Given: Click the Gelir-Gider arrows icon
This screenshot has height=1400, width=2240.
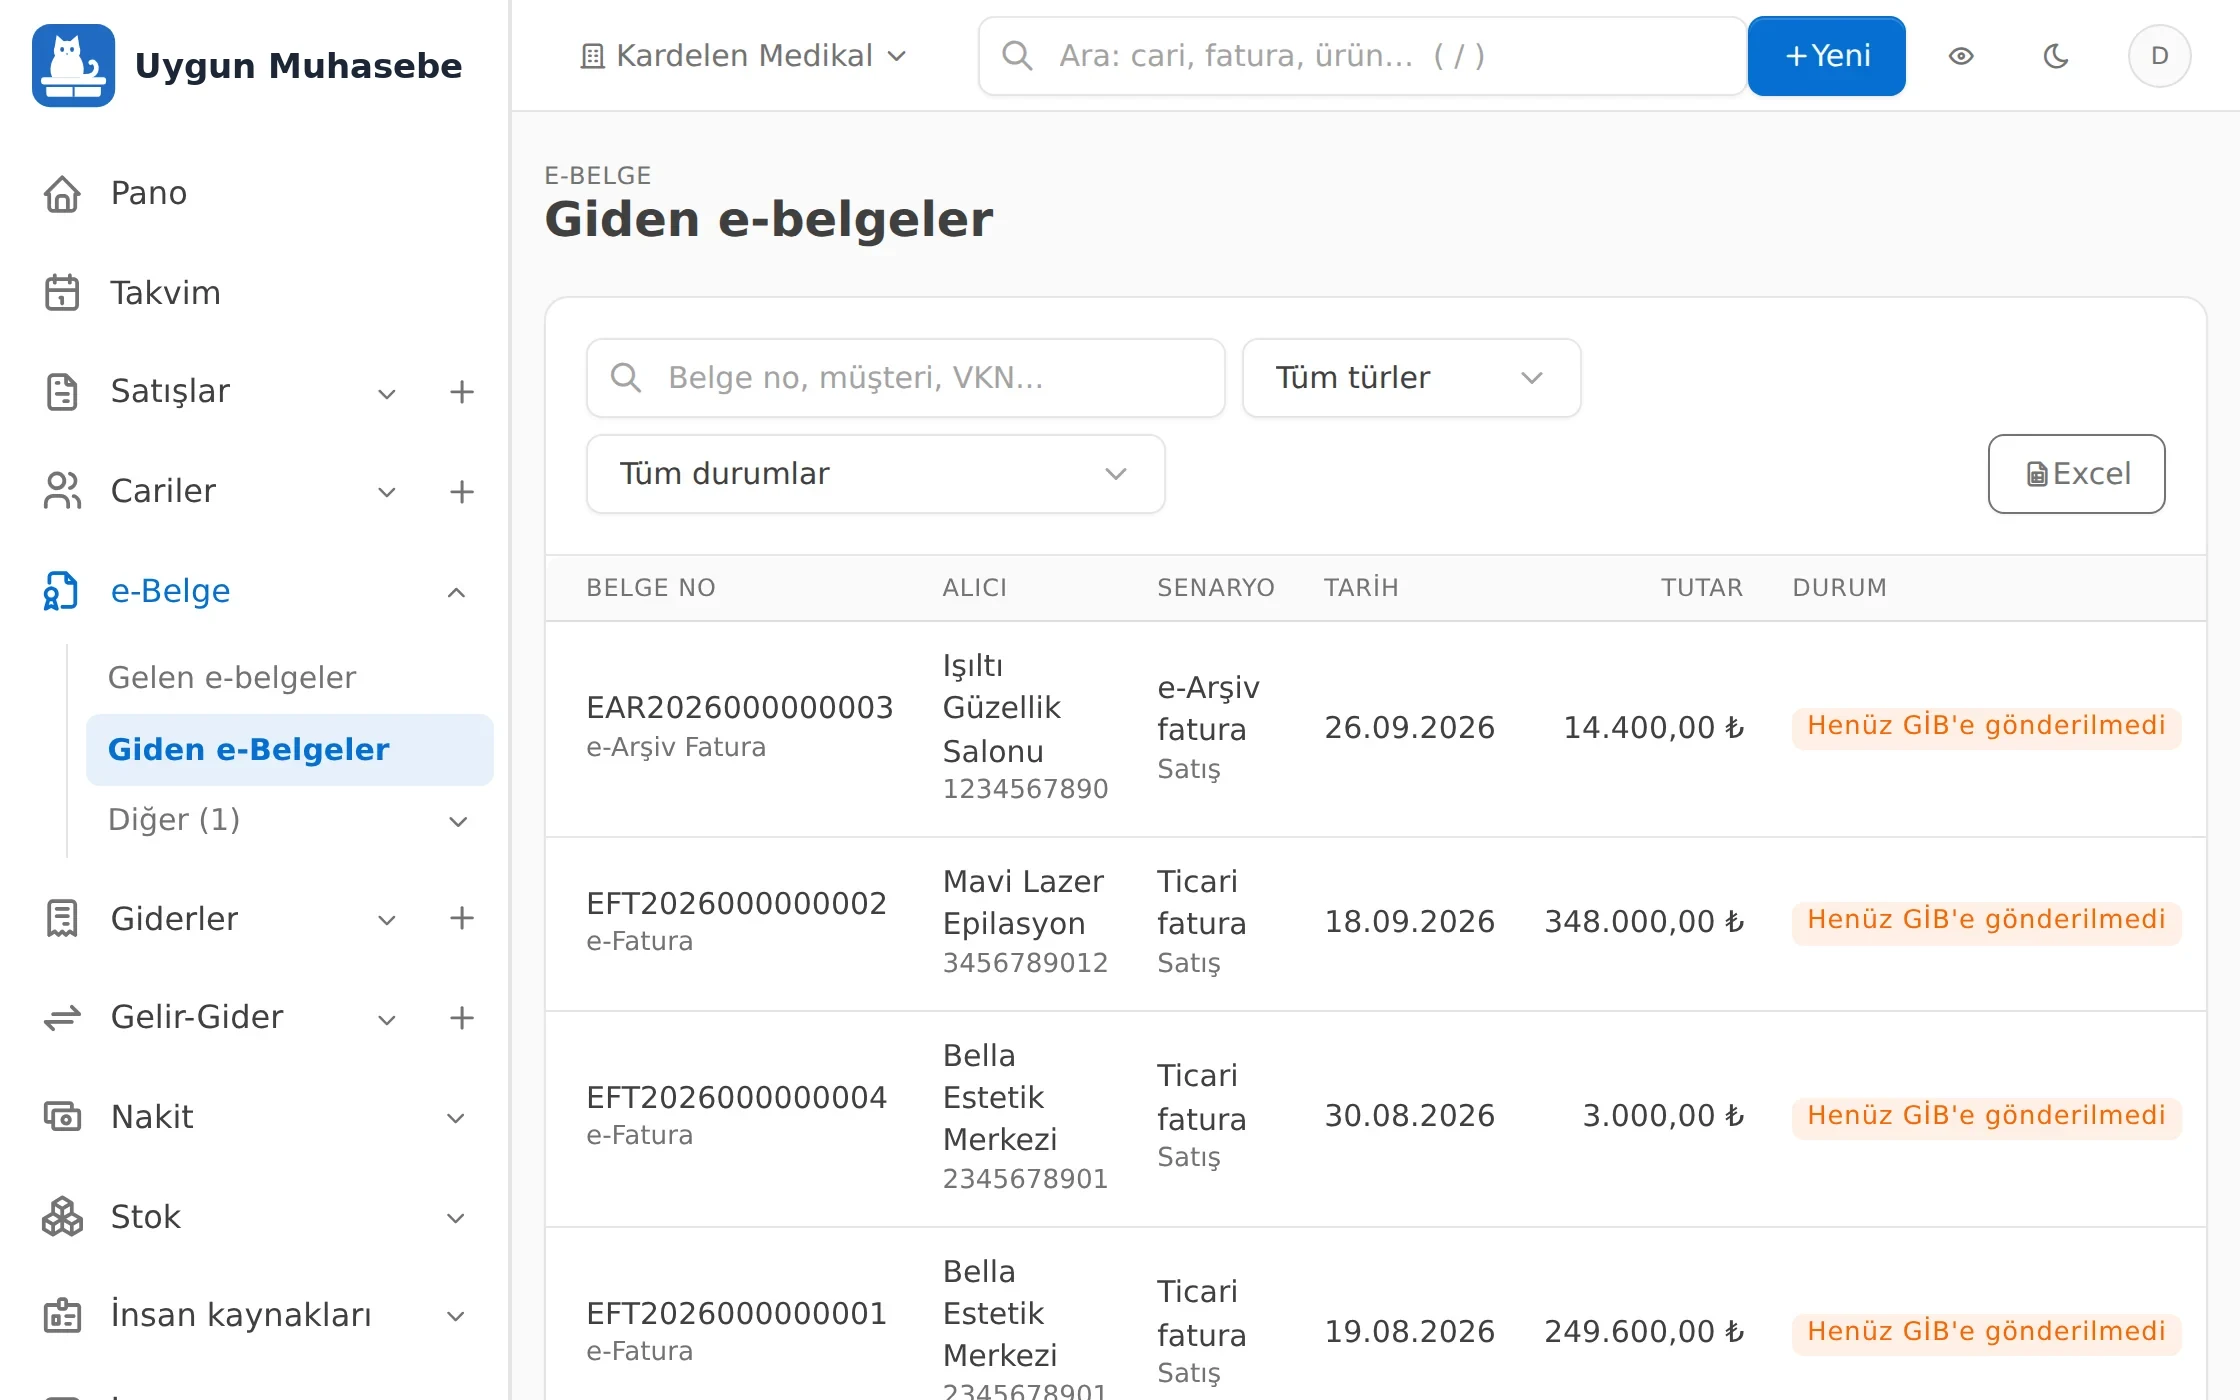Looking at the screenshot, I should pyautogui.click(x=62, y=1018).
